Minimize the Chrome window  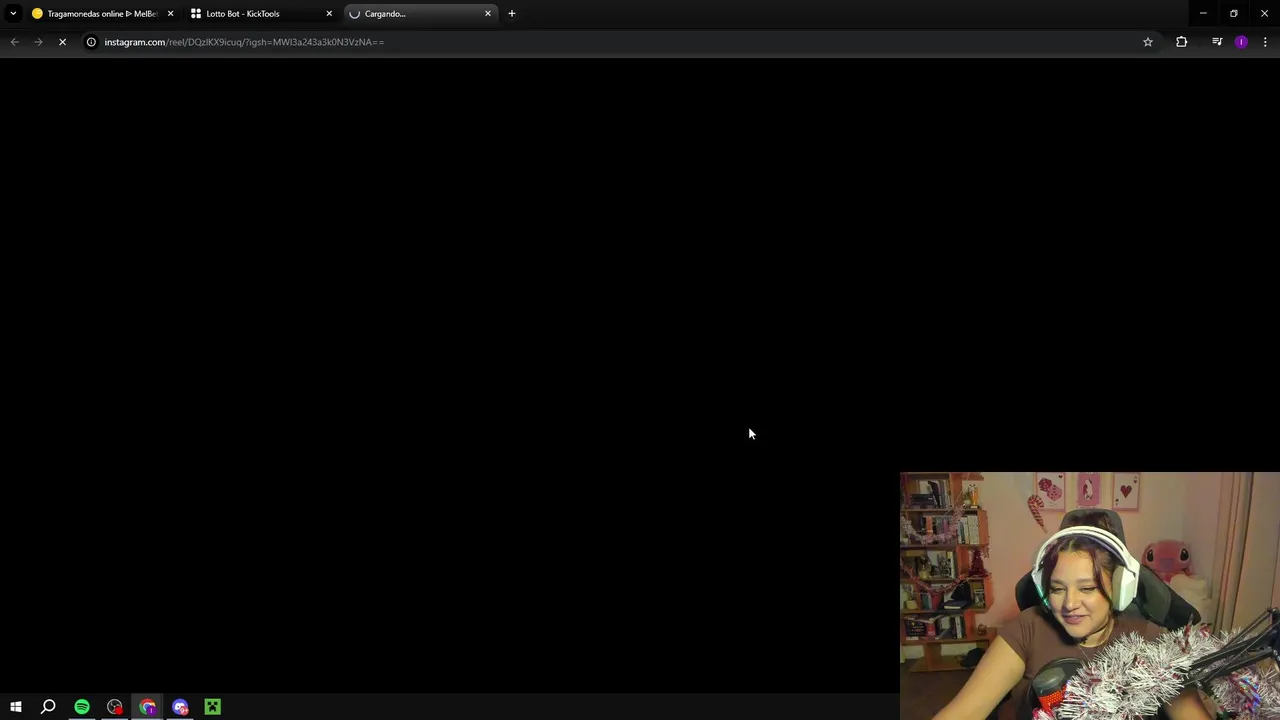pyautogui.click(x=1203, y=14)
